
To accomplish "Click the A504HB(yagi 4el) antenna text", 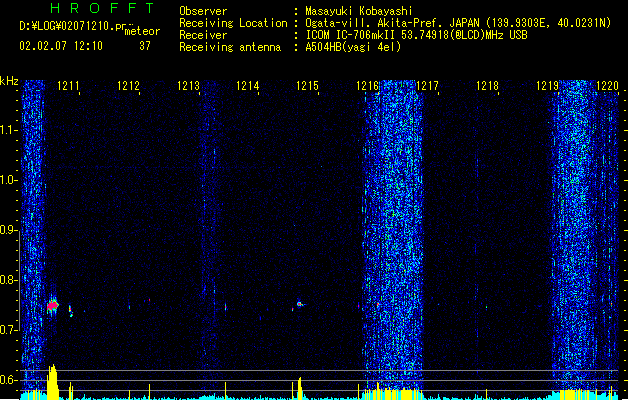I will point(353,47).
